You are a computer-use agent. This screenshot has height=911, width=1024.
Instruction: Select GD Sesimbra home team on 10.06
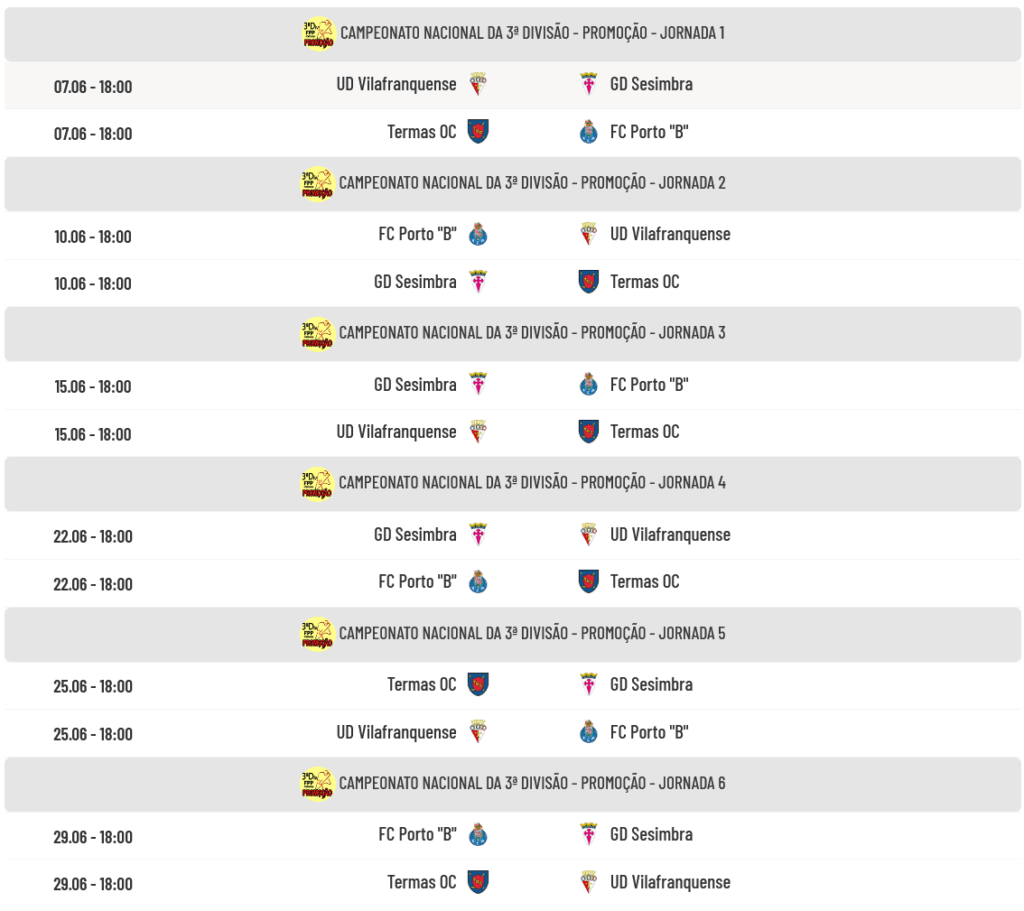[x=415, y=282]
